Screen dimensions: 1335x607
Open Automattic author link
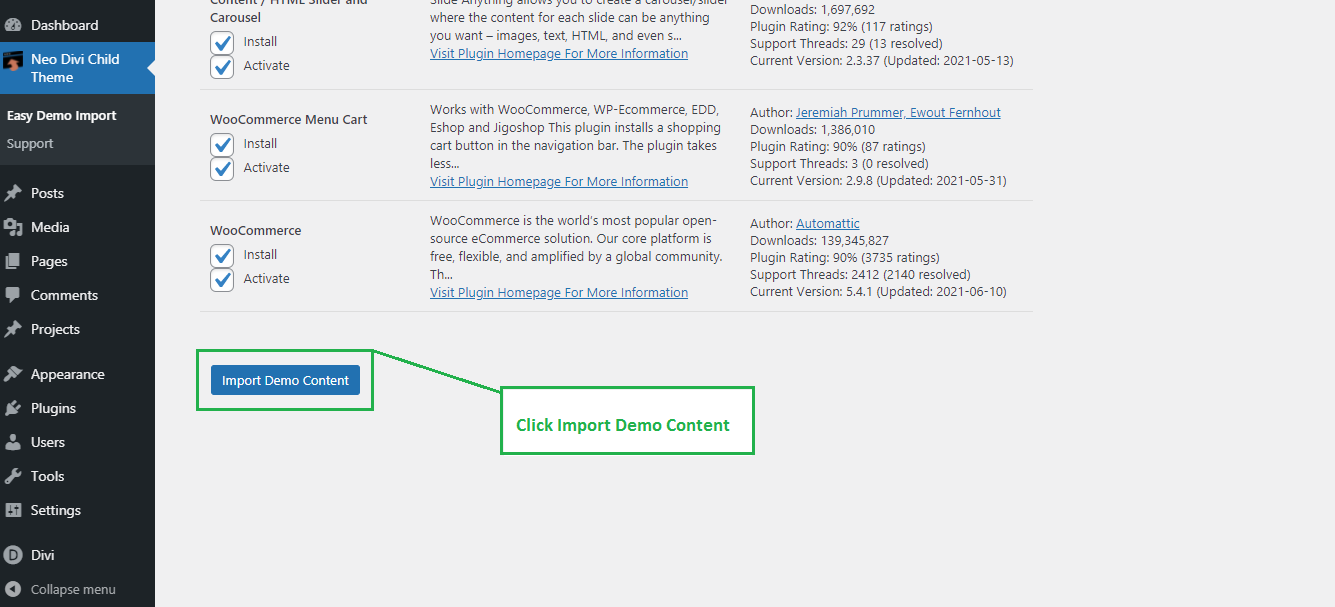point(828,224)
